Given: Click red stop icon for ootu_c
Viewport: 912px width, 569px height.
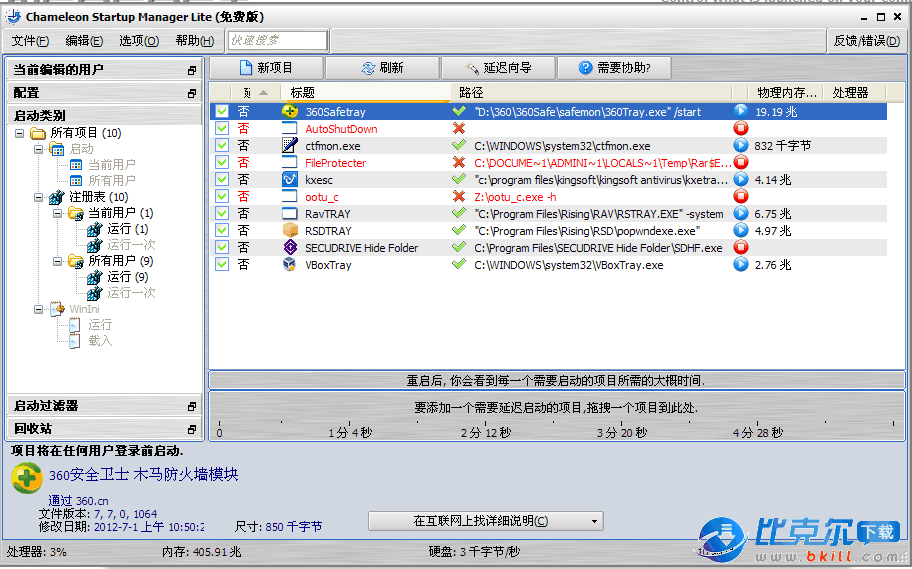Looking at the screenshot, I should [740, 196].
